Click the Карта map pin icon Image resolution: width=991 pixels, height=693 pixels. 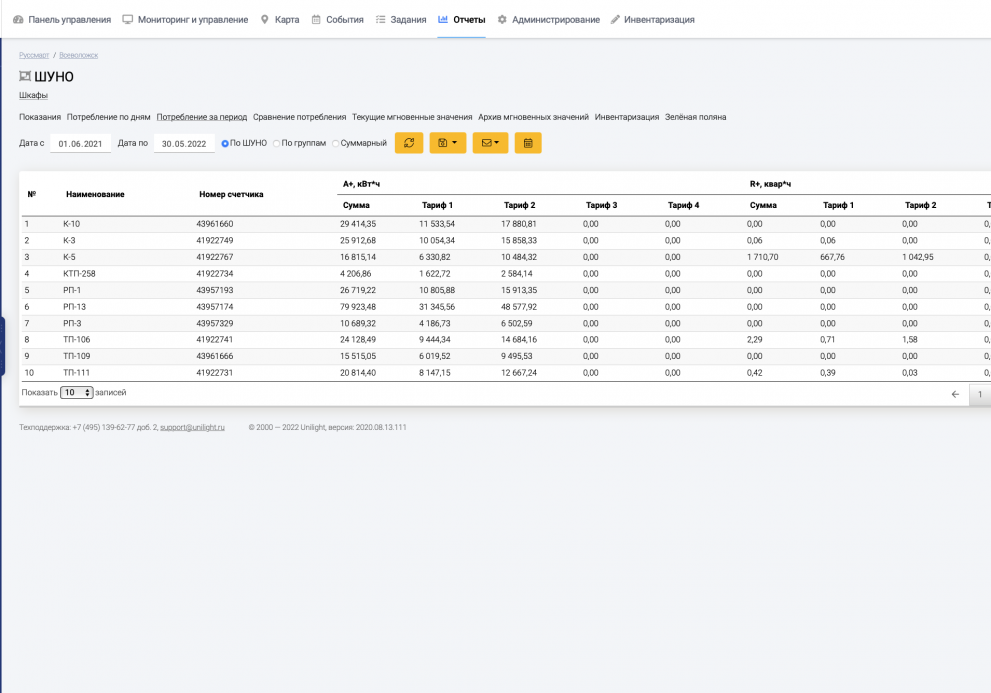click(264, 20)
